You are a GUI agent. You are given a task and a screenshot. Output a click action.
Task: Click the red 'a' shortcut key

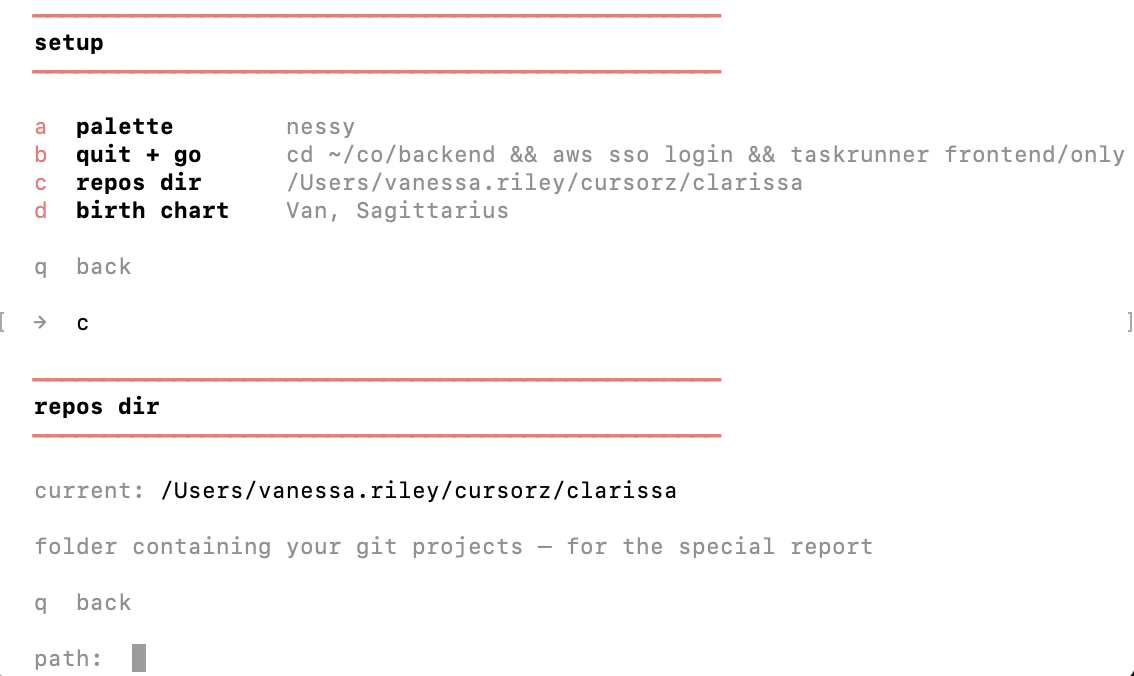pos(41,127)
